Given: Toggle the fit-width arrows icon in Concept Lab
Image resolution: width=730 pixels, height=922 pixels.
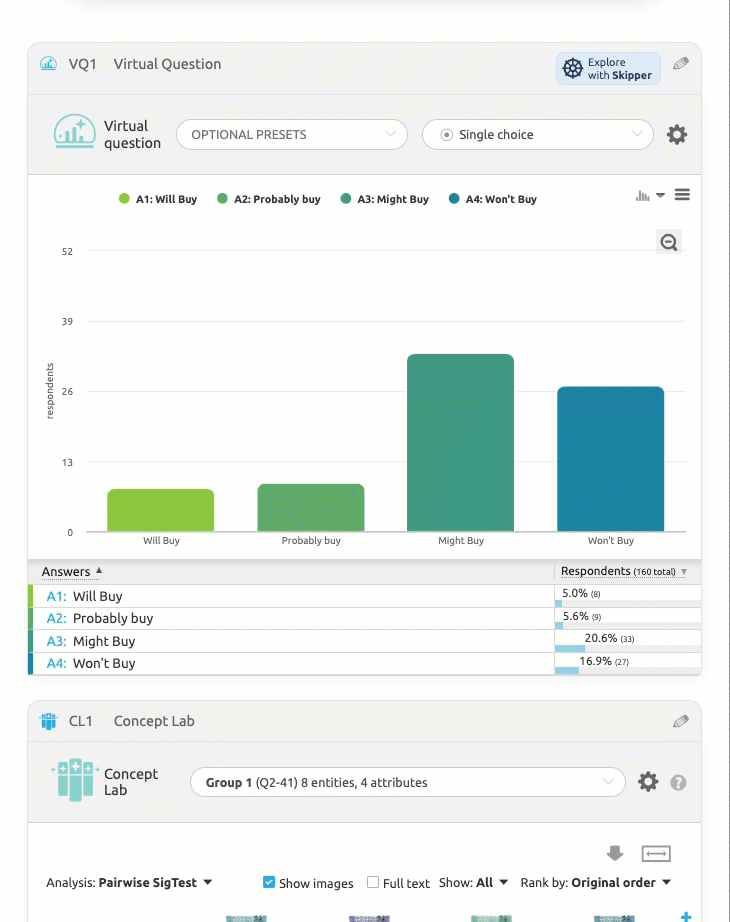Looking at the screenshot, I should point(656,853).
